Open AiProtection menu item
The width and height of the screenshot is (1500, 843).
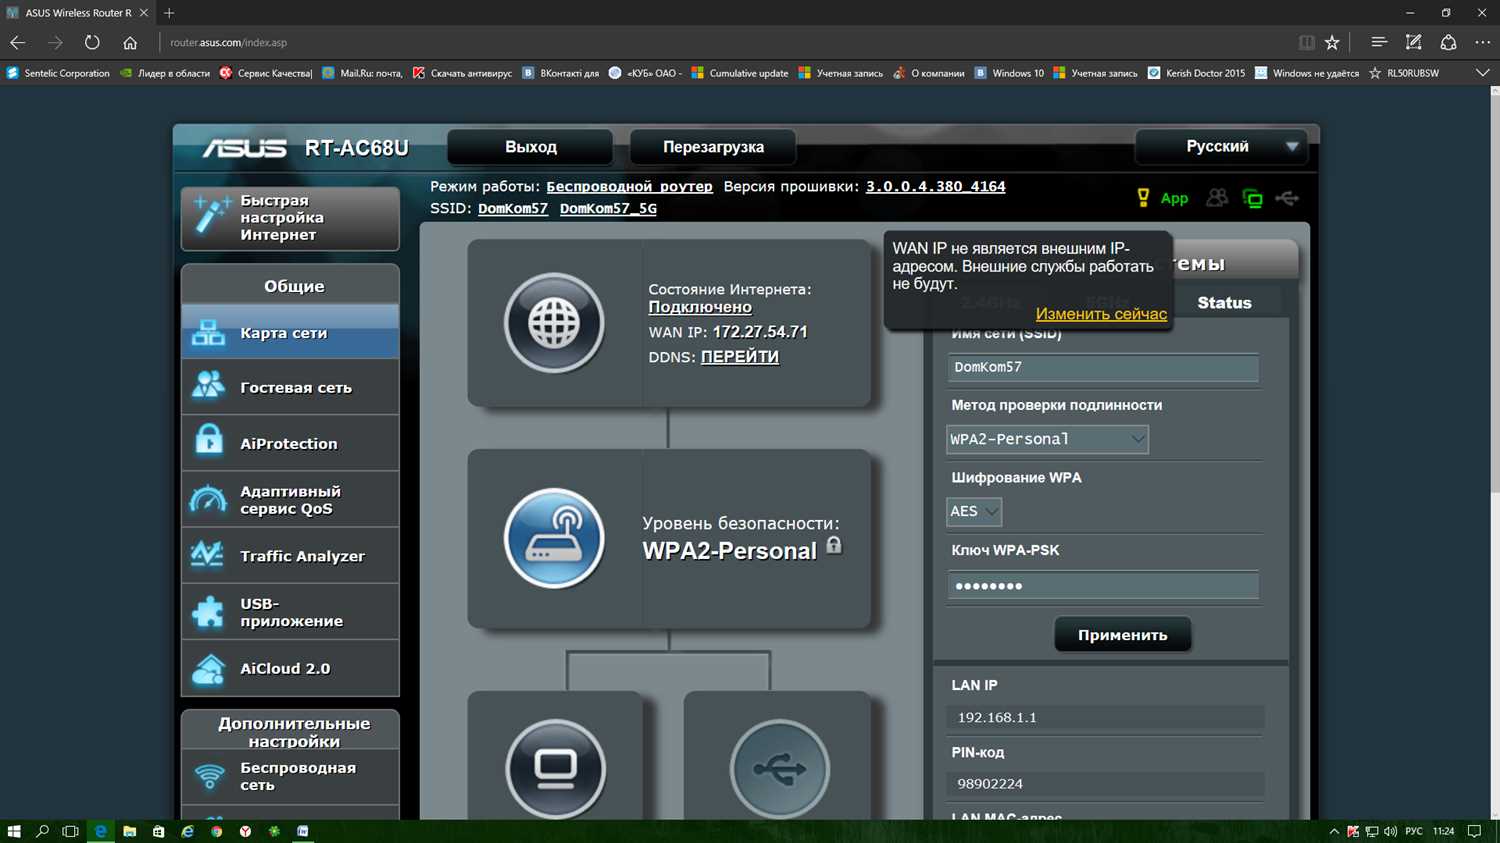tap(290, 443)
